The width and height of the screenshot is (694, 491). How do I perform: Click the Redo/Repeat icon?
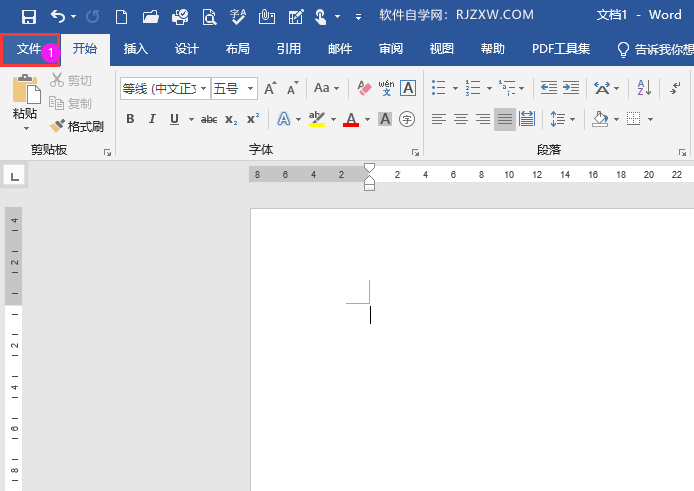93,17
